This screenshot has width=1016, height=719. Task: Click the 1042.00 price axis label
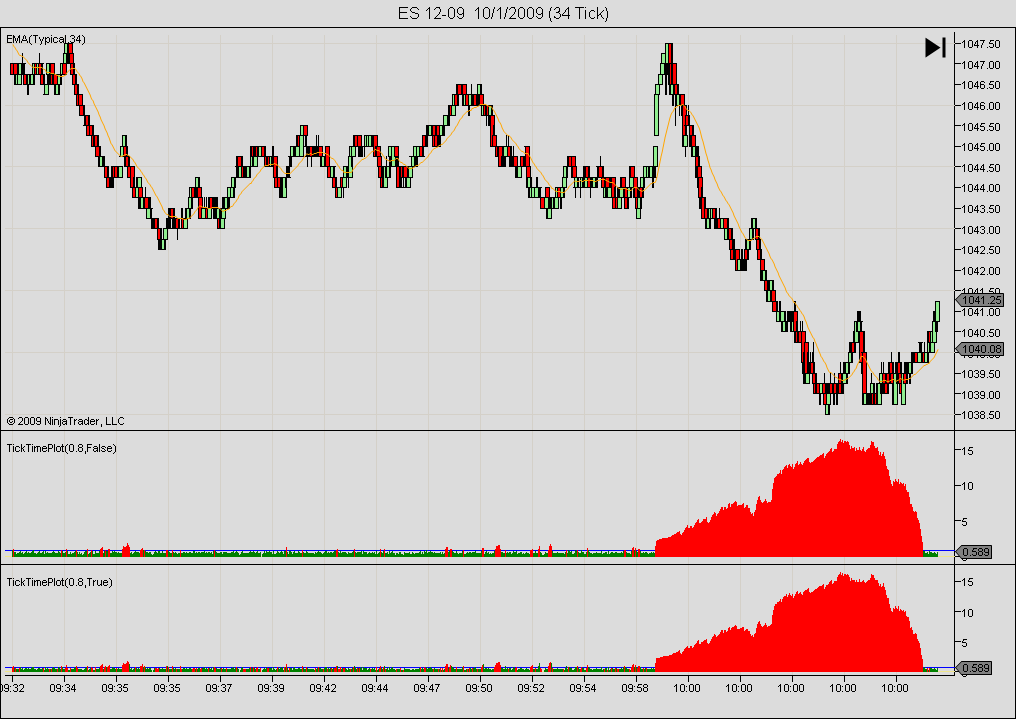(980, 271)
